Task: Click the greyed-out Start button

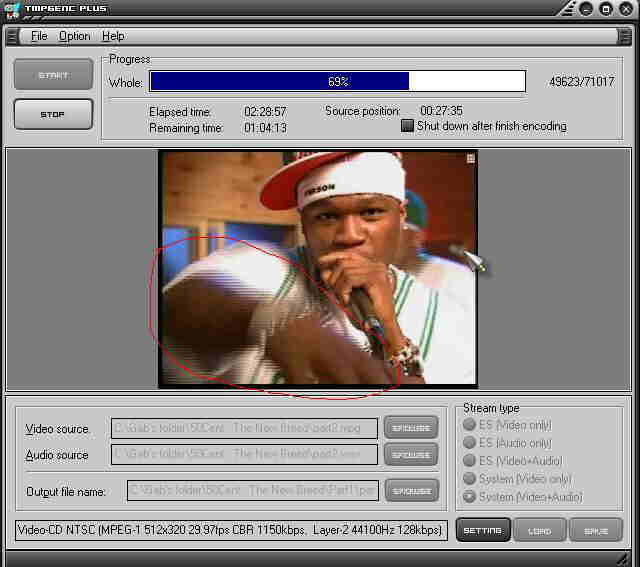Action: click(53, 75)
